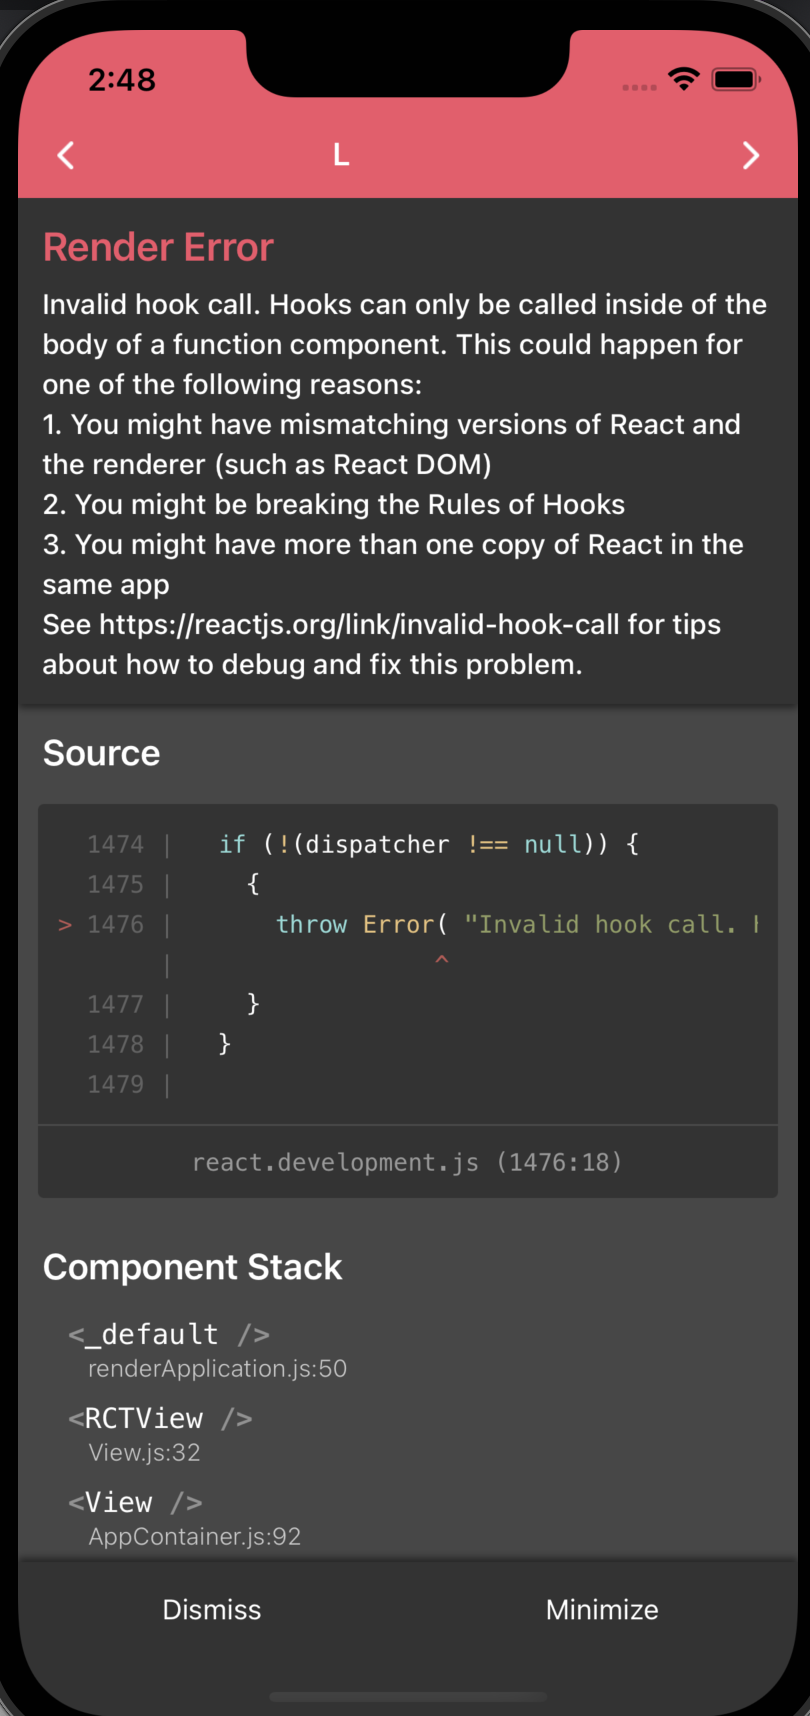Navigate to next log with right chevron
The height and width of the screenshot is (1716, 810).
[x=751, y=155]
